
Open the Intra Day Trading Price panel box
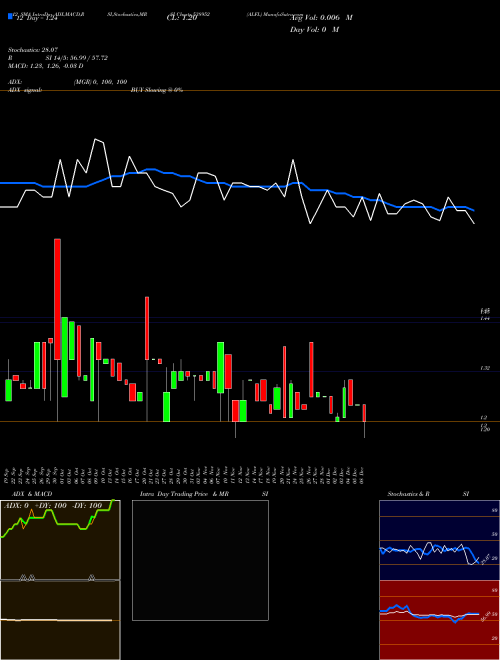pyautogui.click(x=200, y=560)
